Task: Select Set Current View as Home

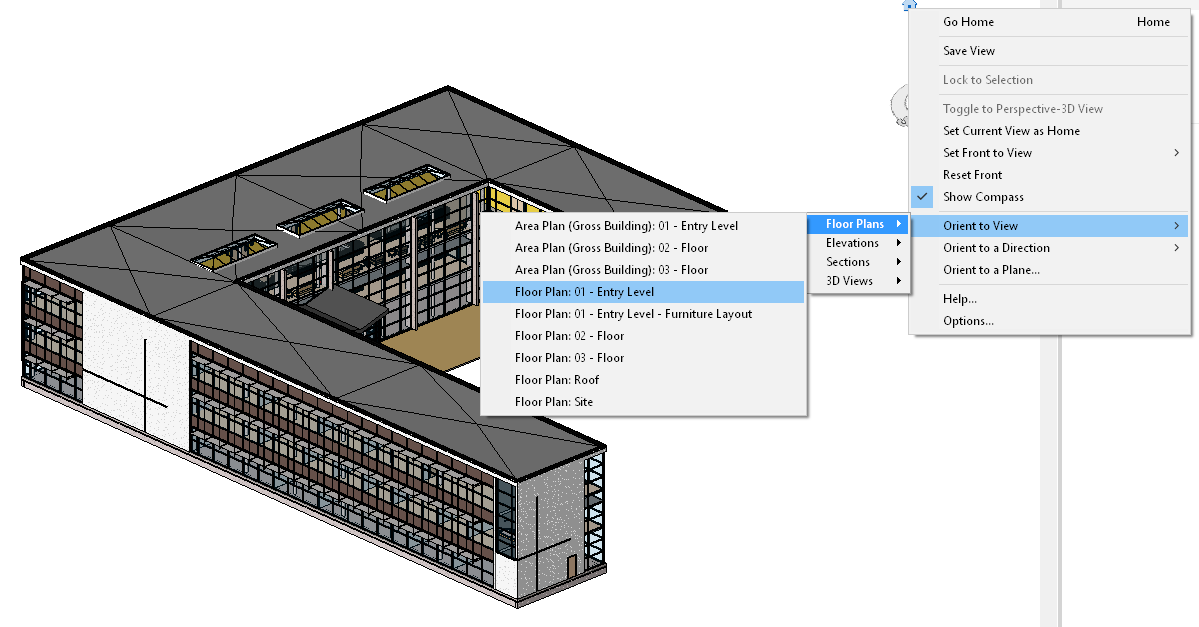Action: click(1011, 130)
